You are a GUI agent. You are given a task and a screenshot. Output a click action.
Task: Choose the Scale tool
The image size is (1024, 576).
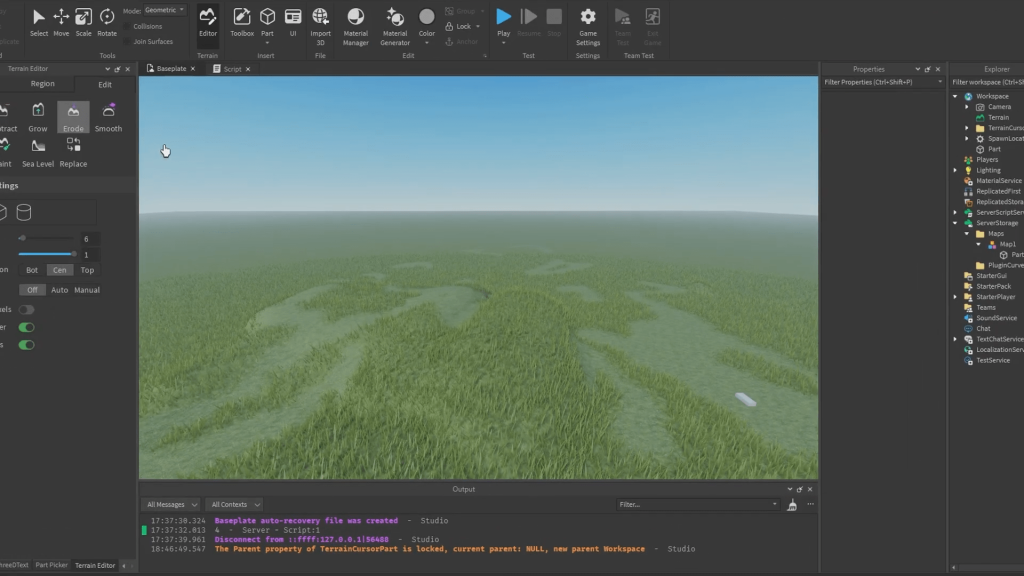point(84,22)
